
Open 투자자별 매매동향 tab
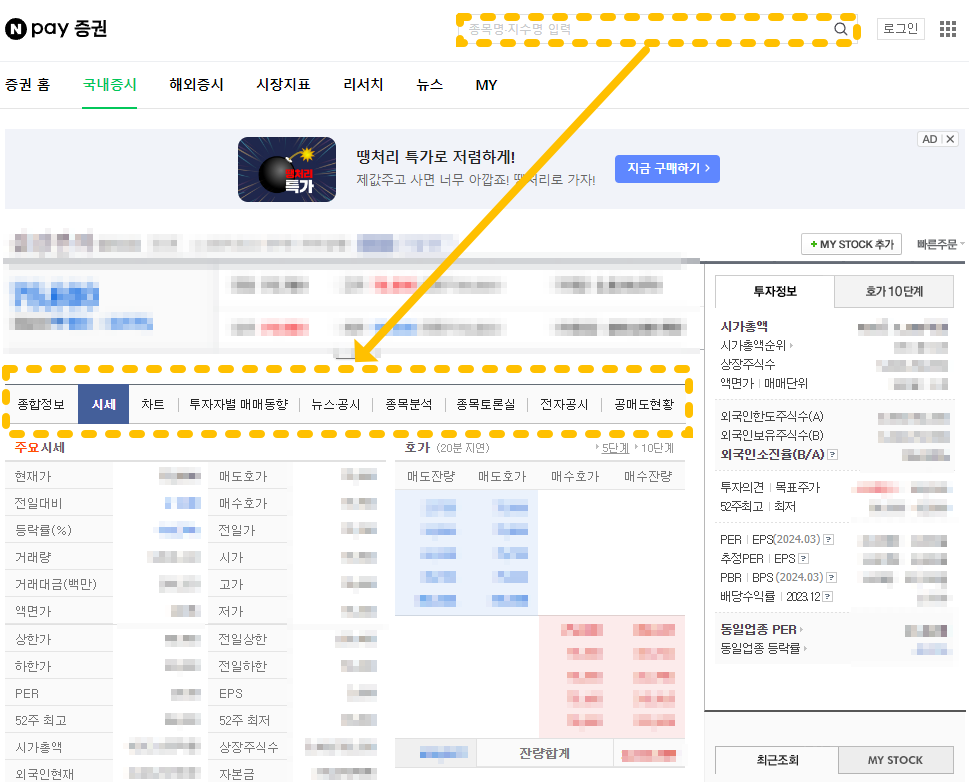239,404
